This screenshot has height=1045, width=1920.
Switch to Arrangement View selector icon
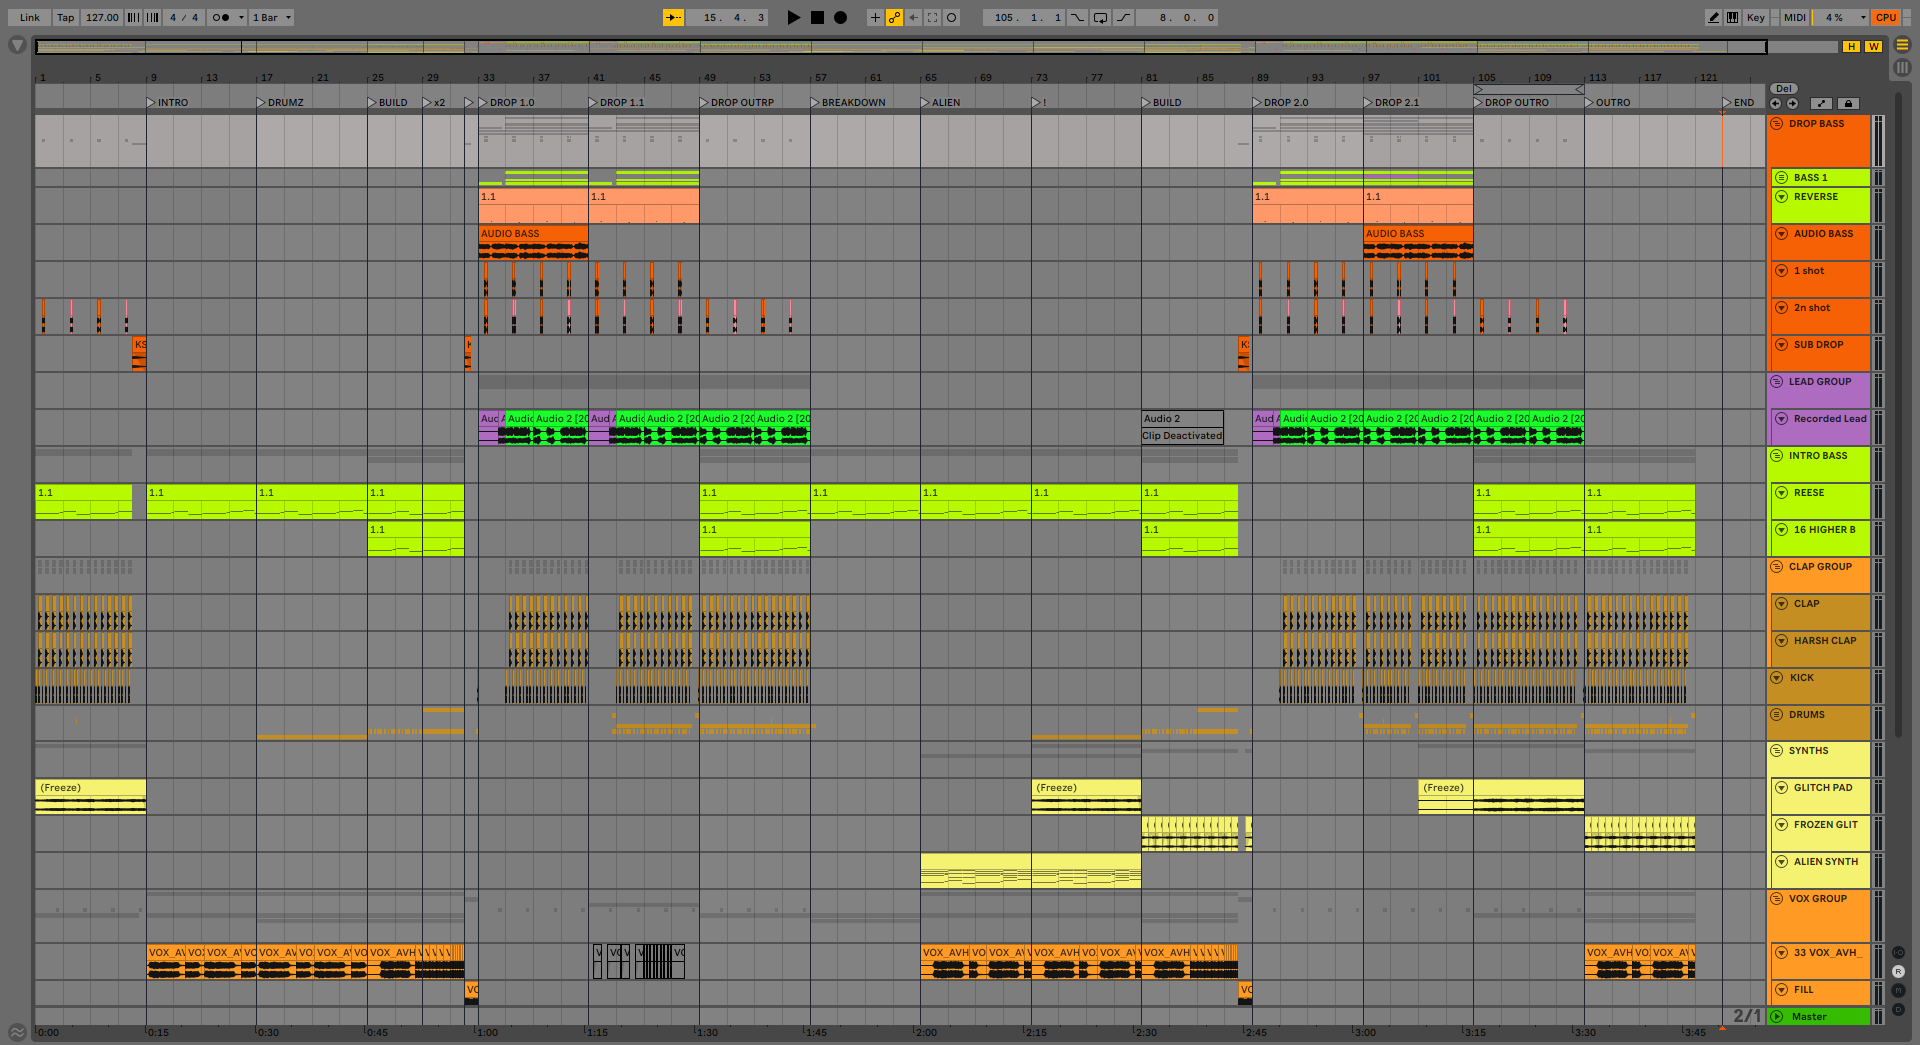point(1903,45)
